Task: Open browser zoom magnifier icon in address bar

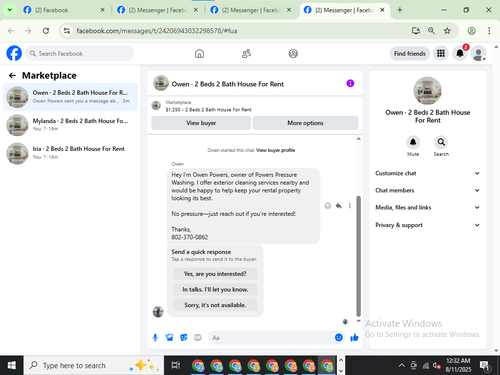Action: pyautogui.click(x=431, y=31)
